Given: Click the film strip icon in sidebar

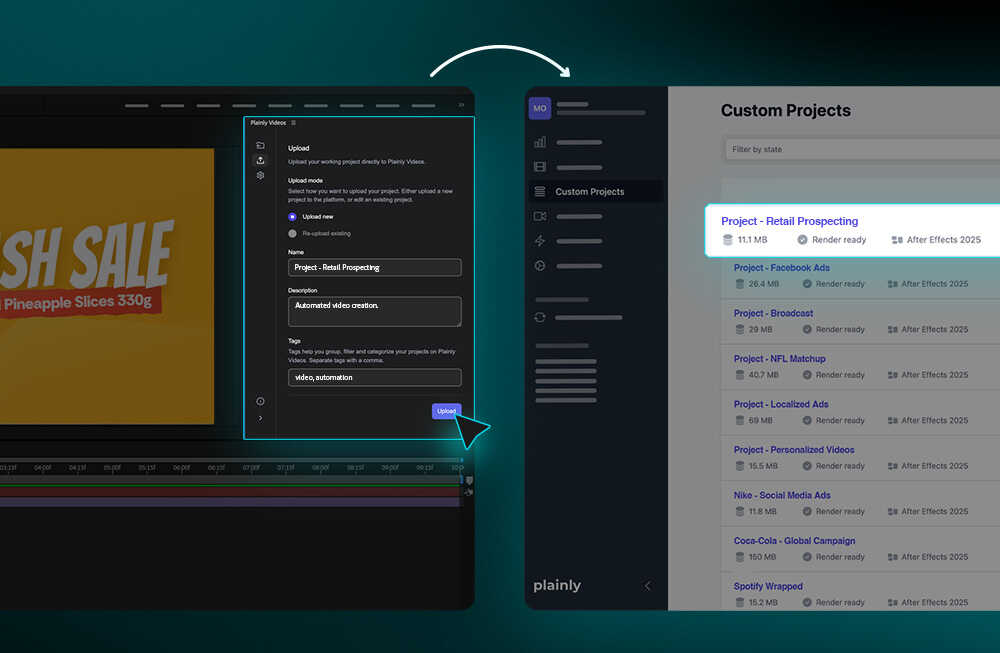Looking at the screenshot, I should coord(540,167).
